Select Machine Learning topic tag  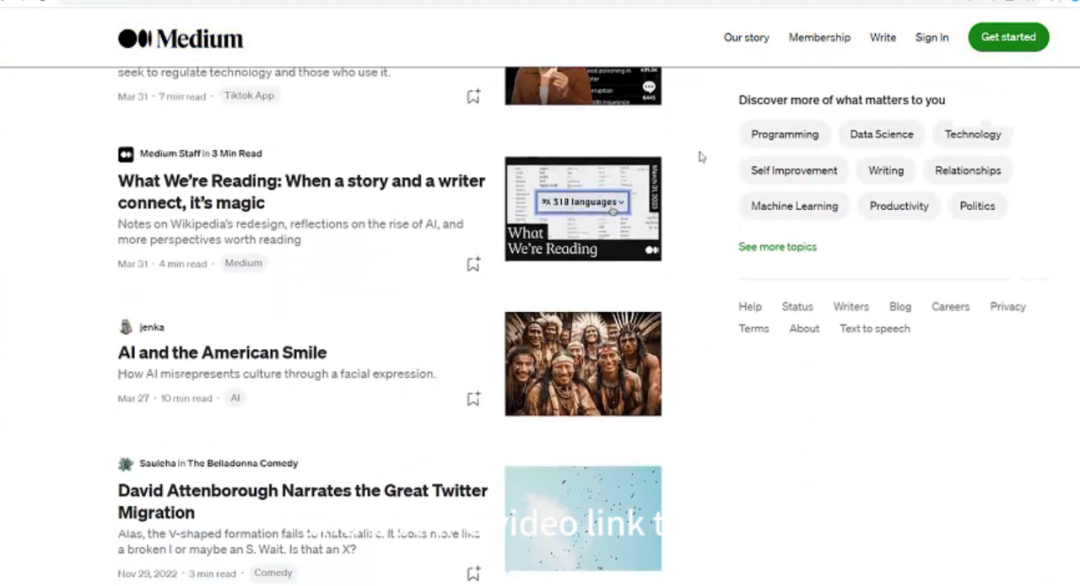(x=794, y=207)
